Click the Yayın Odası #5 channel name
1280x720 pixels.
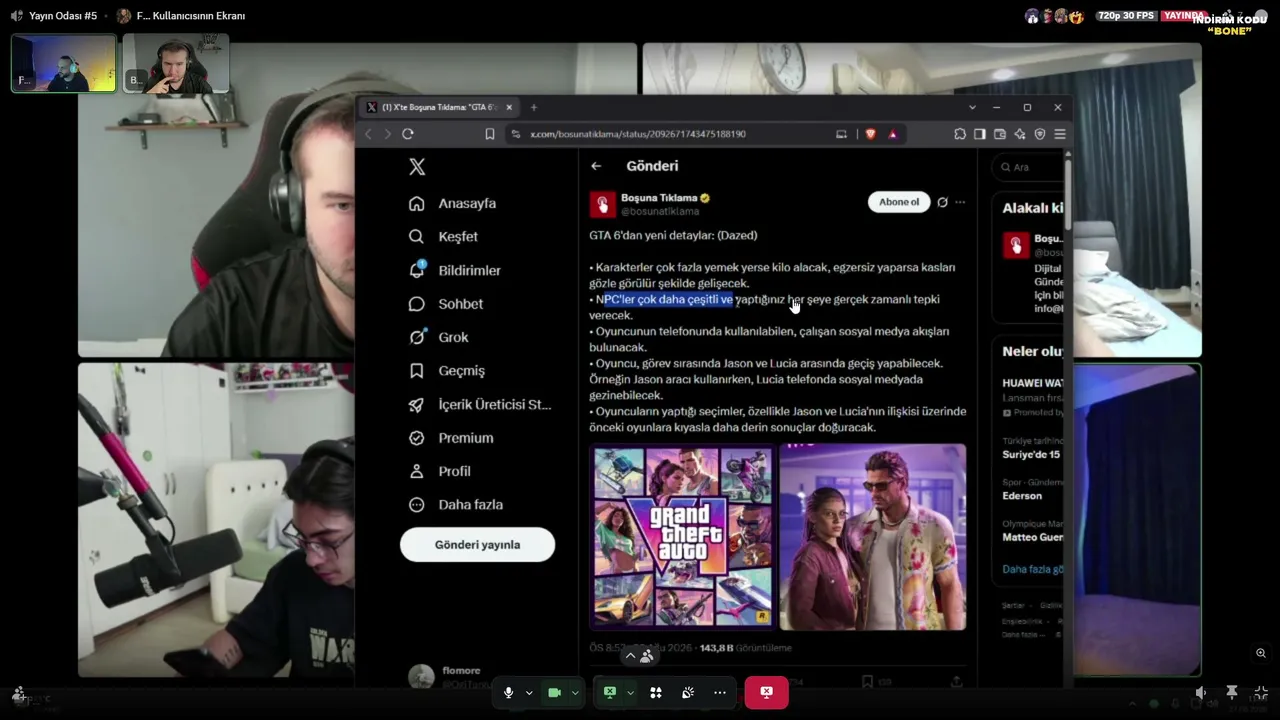click(x=63, y=16)
